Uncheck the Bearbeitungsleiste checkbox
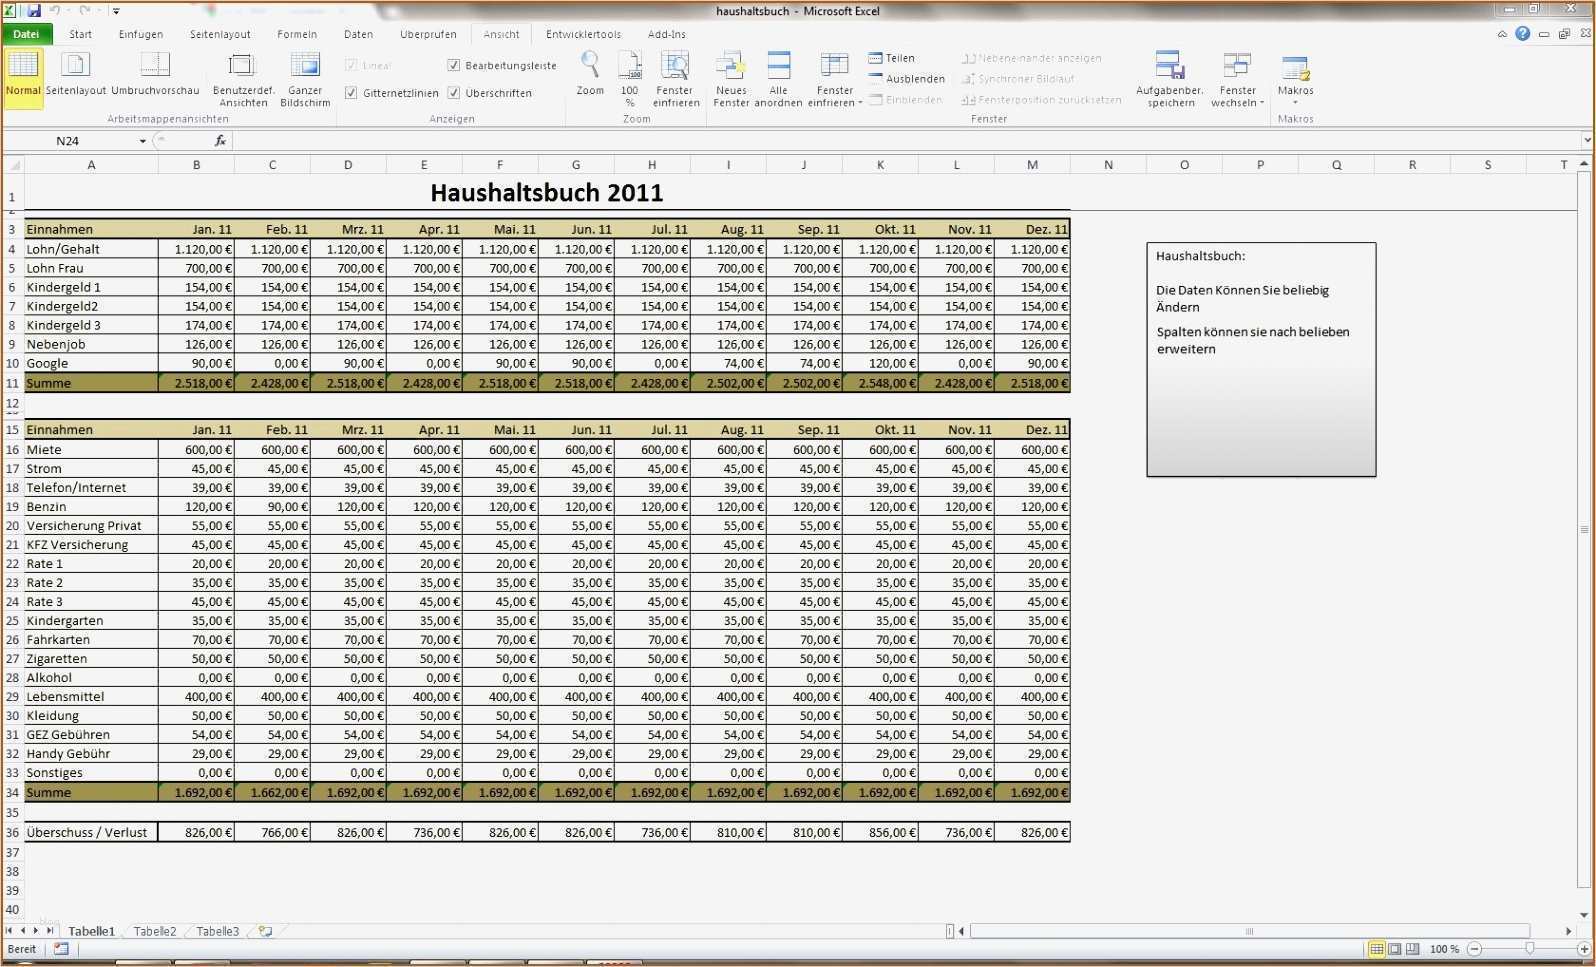1596x967 pixels. tap(454, 66)
